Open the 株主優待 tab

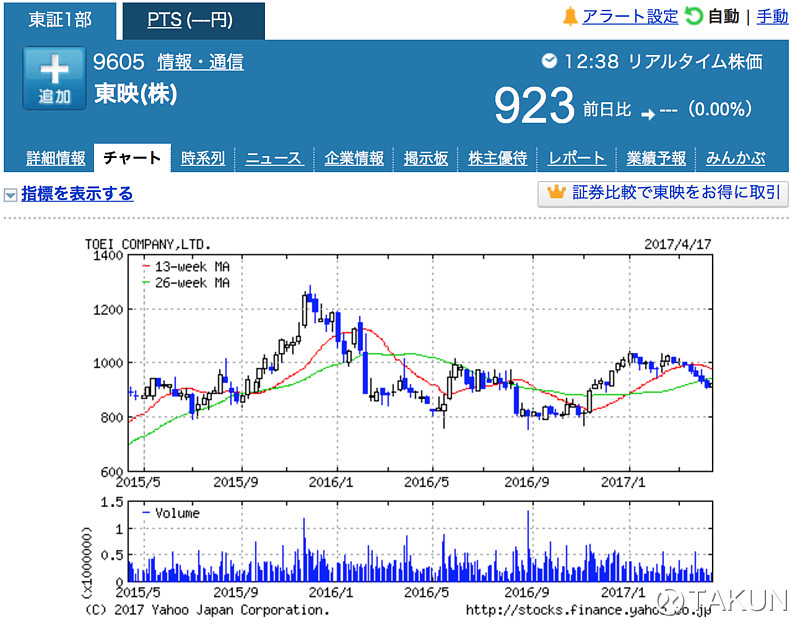(x=497, y=158)
